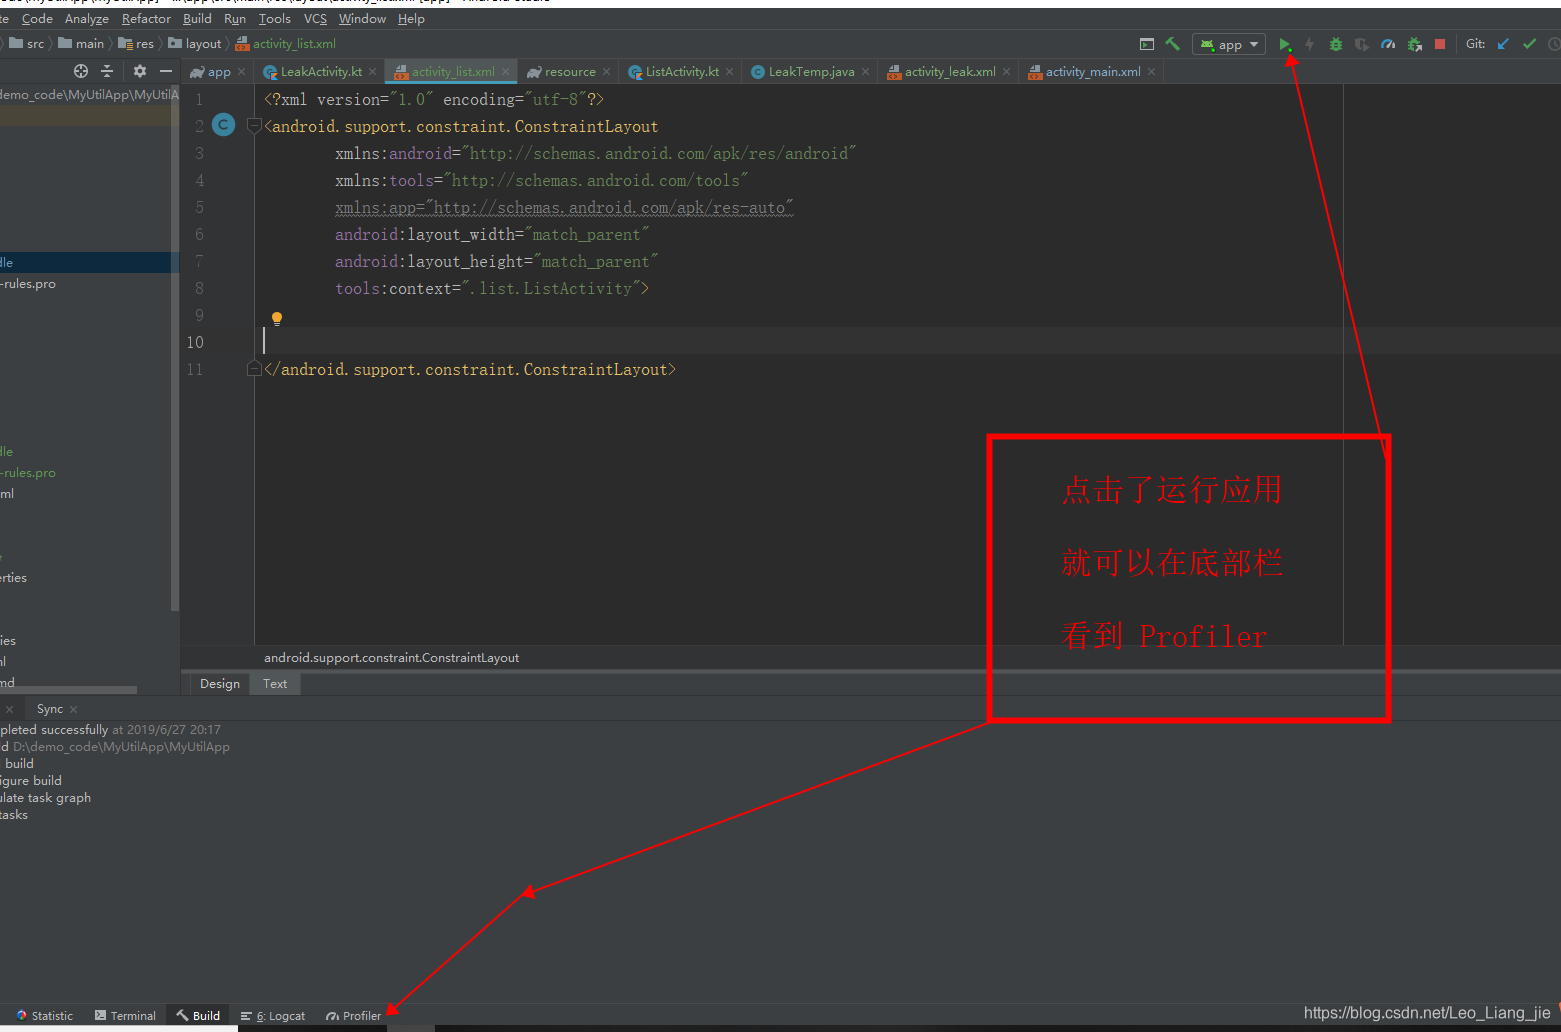
Task: Open the app run configuration dropdown
Action: pos(1229,44)
